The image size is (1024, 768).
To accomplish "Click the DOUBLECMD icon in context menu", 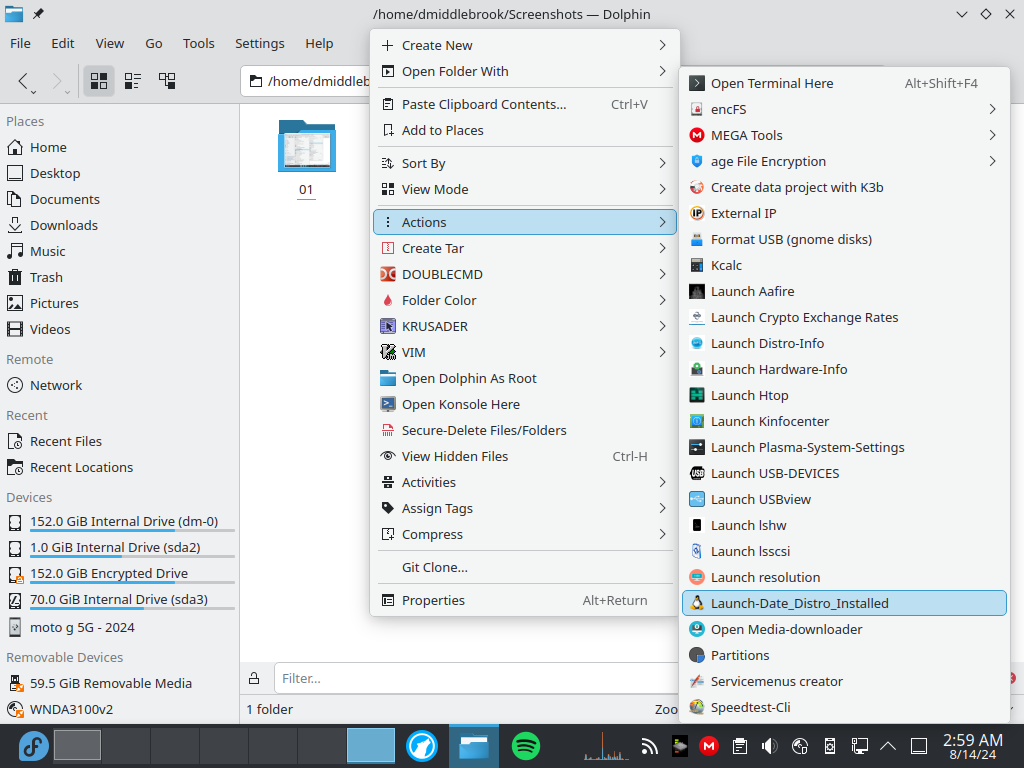I will click(388, 274).
